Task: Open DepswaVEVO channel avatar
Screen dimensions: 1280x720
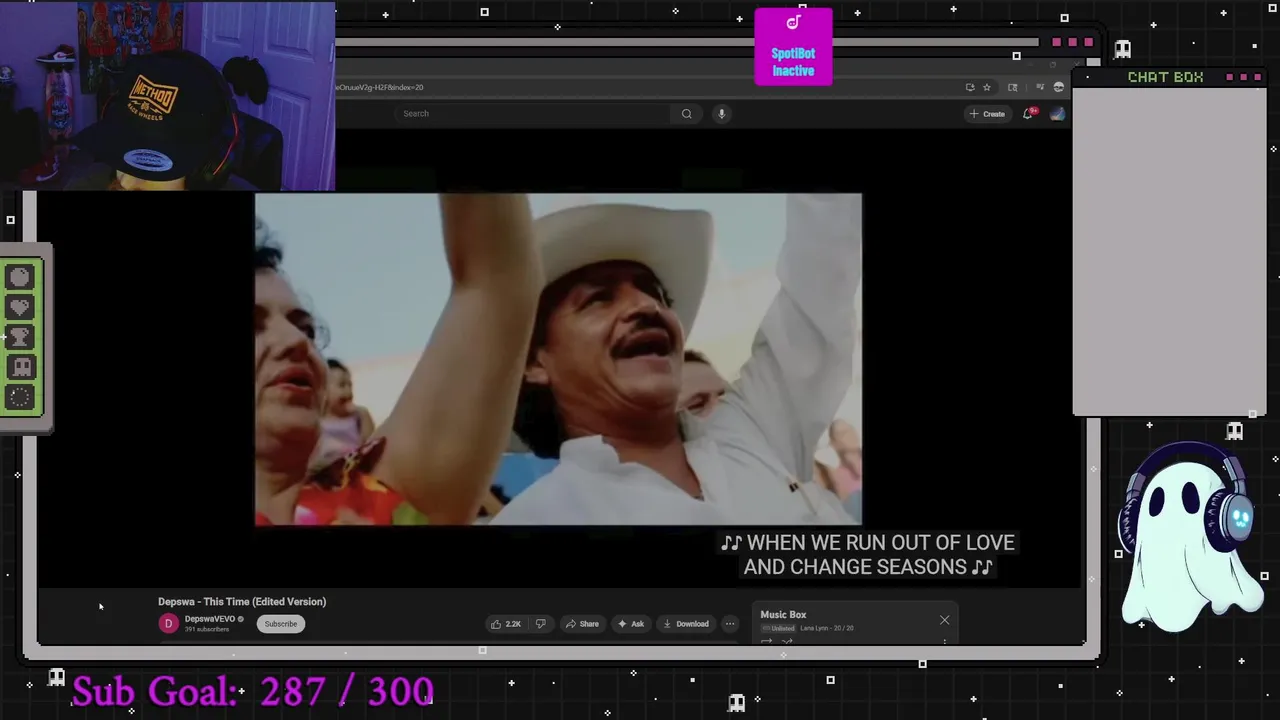Action: tap(168, 623)
